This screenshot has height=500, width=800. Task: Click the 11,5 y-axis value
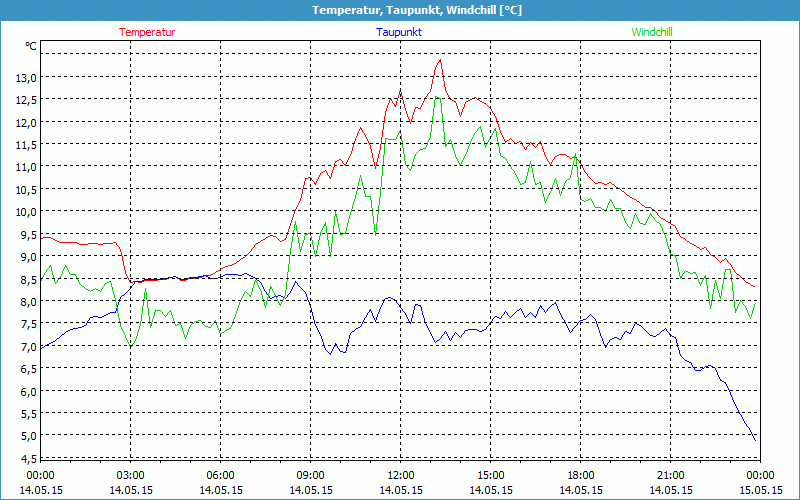pyautogui.click(x=26, y=145)
